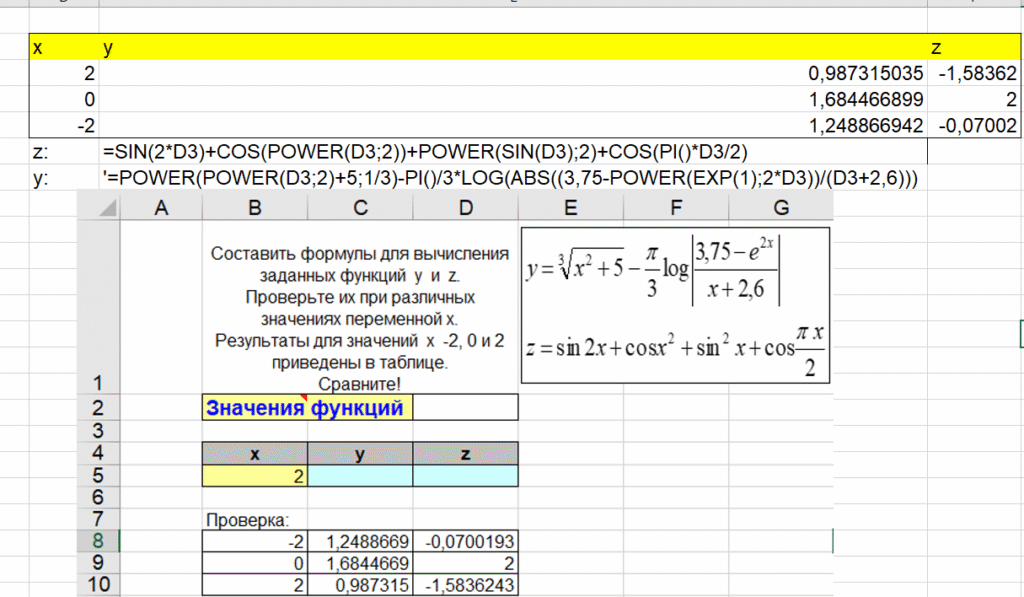Select column header B in the embedded sheet

pos(254,207)
